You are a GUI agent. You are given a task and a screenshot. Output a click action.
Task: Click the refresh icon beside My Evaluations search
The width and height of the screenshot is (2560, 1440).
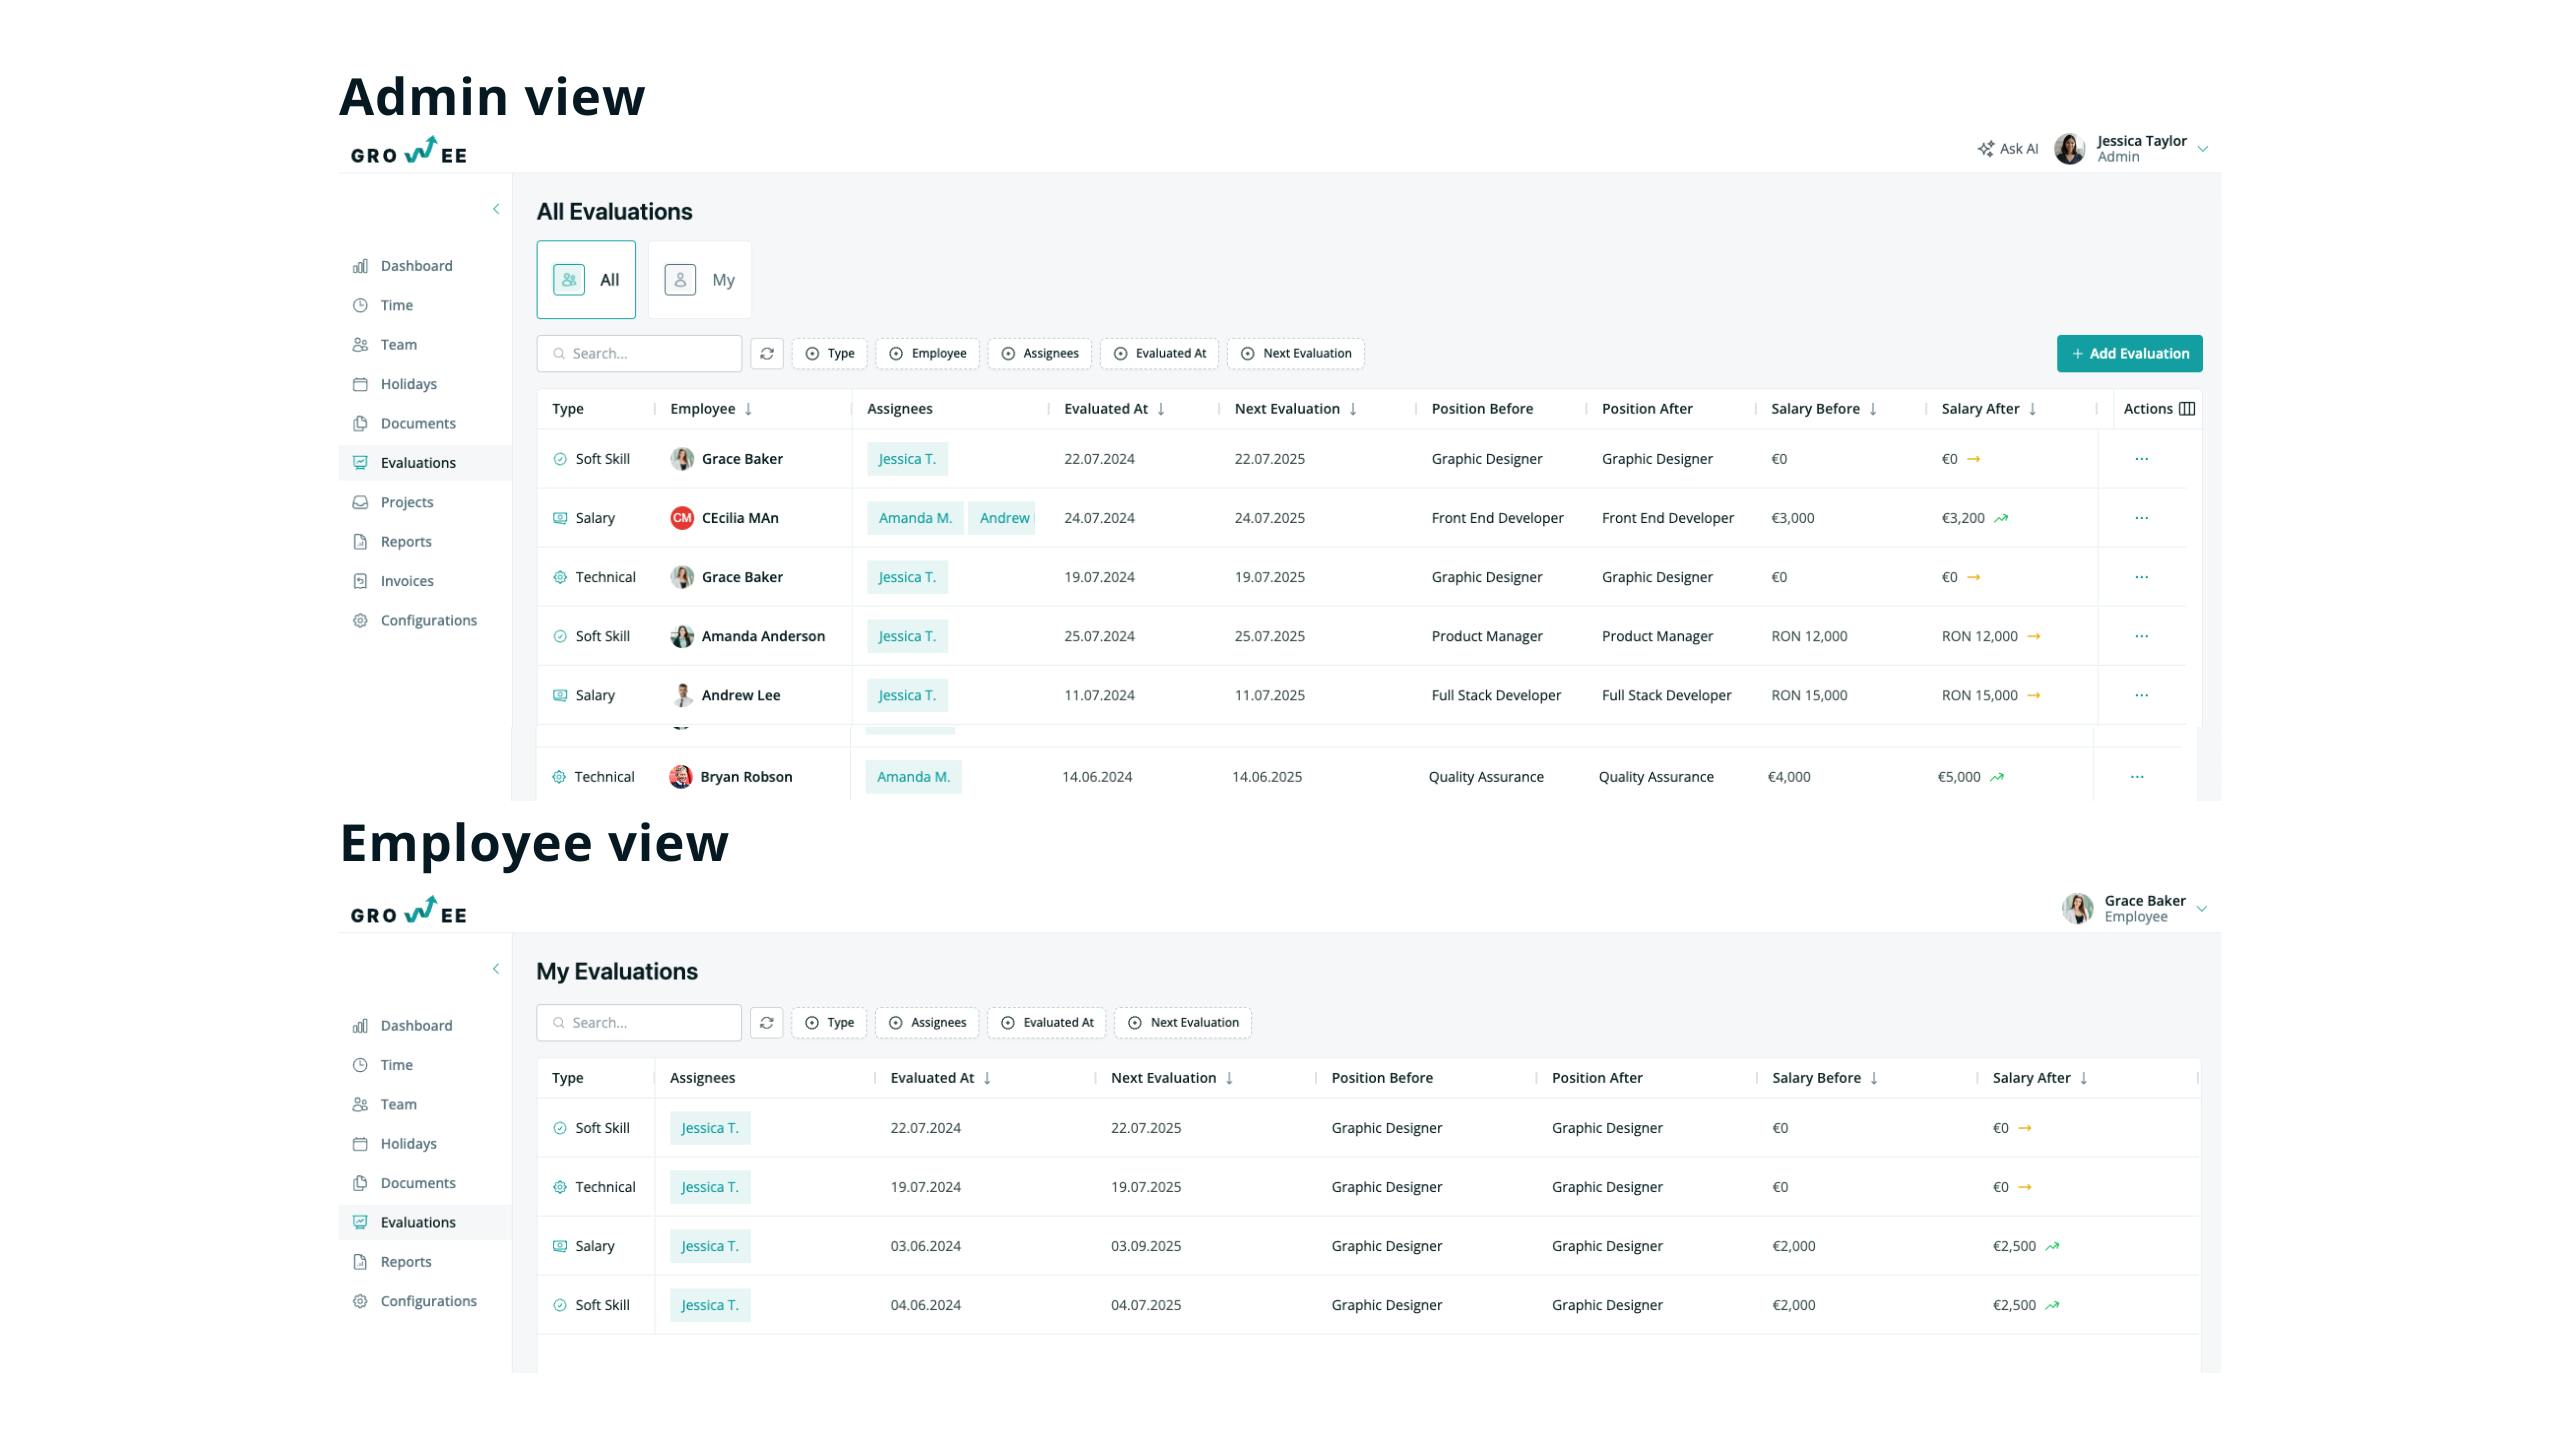pos(767,1022)
